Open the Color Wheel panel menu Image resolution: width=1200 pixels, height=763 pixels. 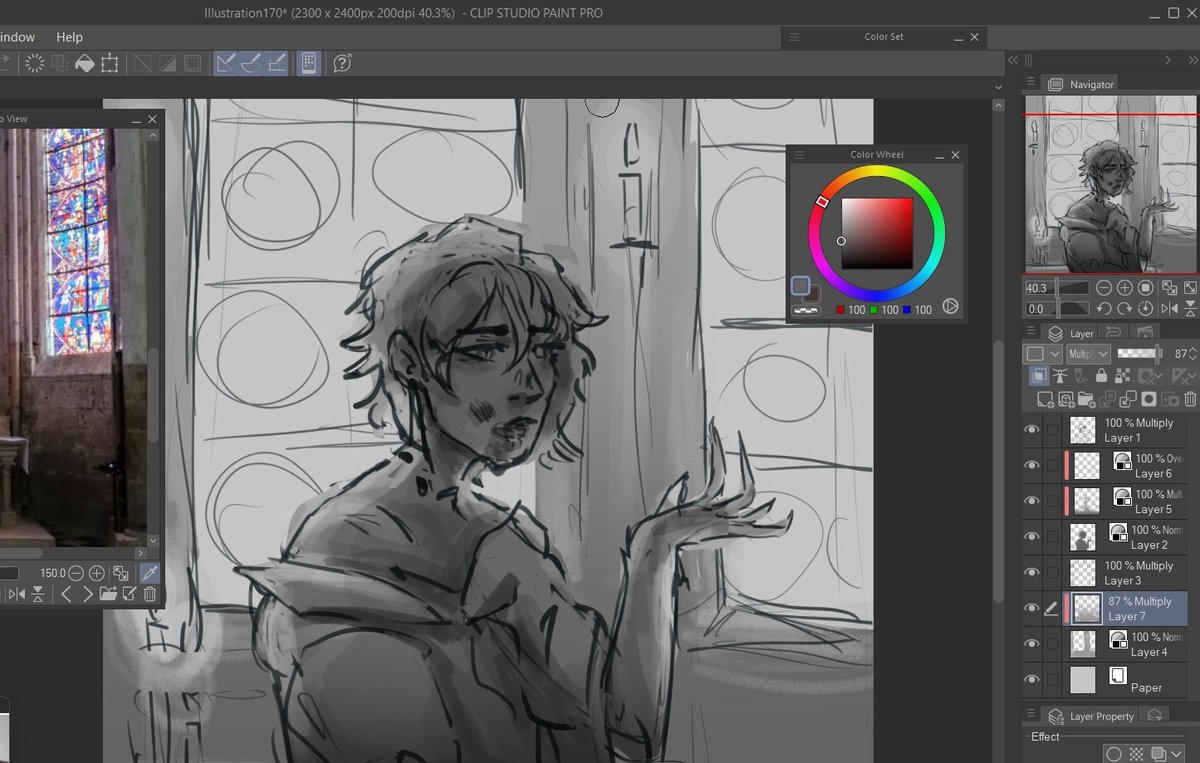799,155
